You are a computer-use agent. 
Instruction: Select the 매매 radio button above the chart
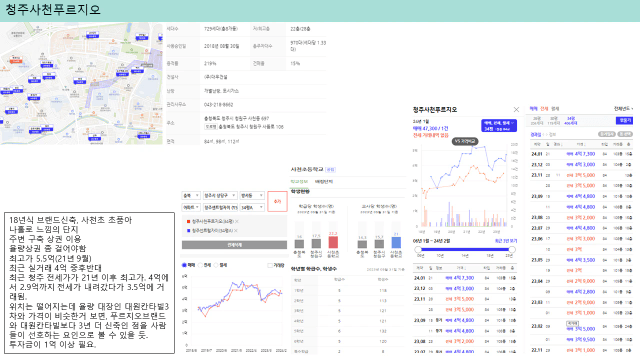[184, 265]
